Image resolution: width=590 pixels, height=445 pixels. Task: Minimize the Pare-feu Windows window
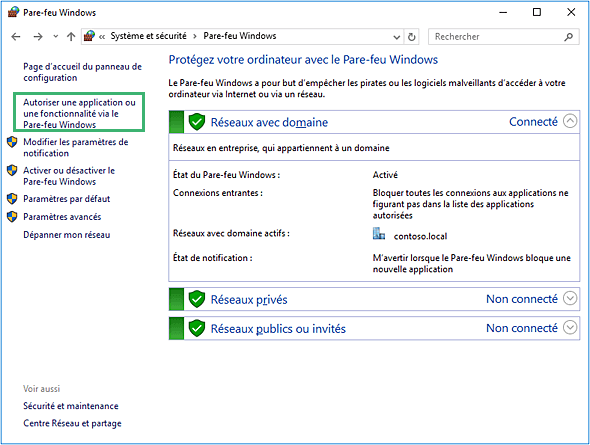point(503,12)
